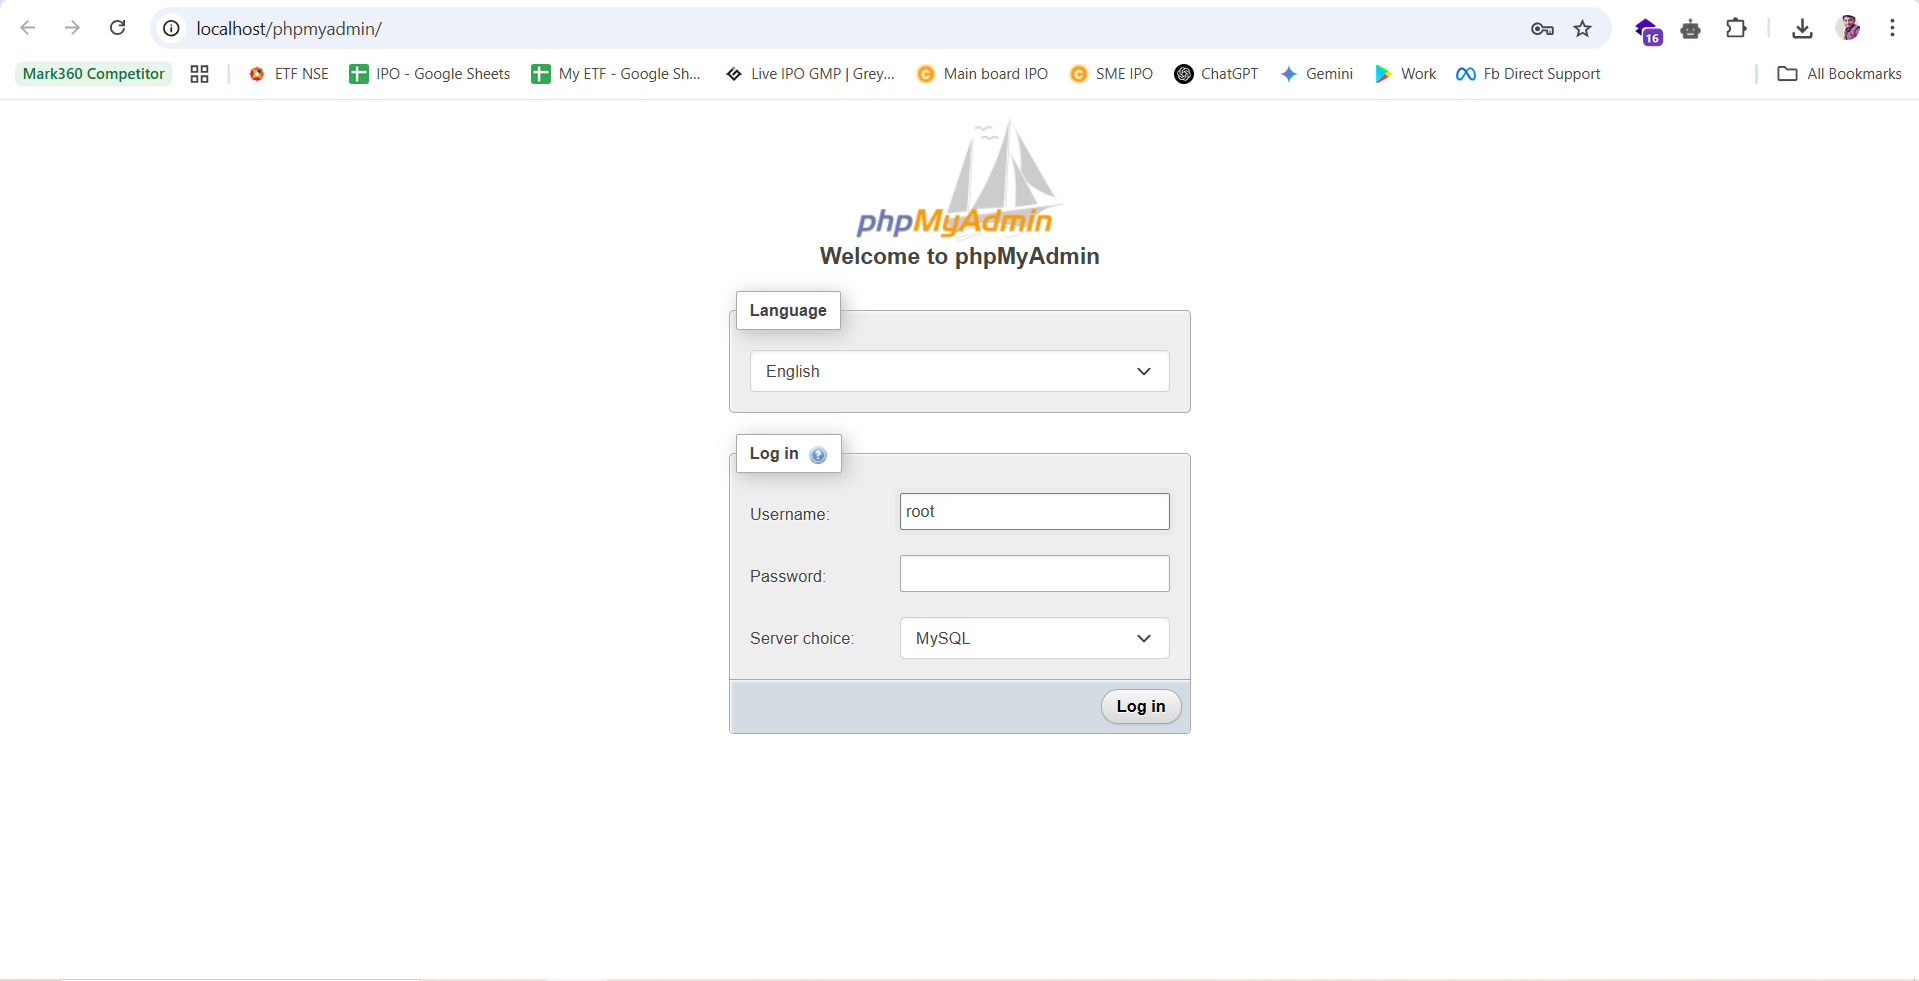
Task: Click the Server choice label
Action: pos(802,638)
